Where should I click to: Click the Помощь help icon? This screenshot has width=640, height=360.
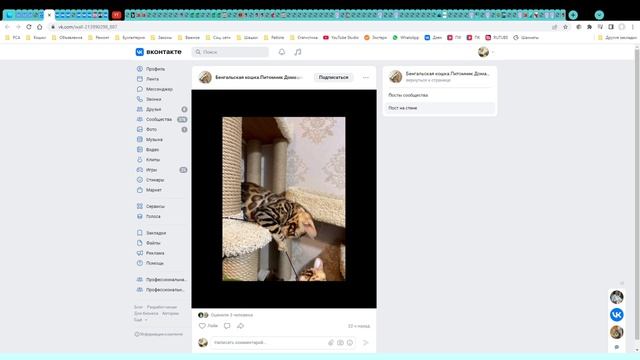tap(140, 263)
